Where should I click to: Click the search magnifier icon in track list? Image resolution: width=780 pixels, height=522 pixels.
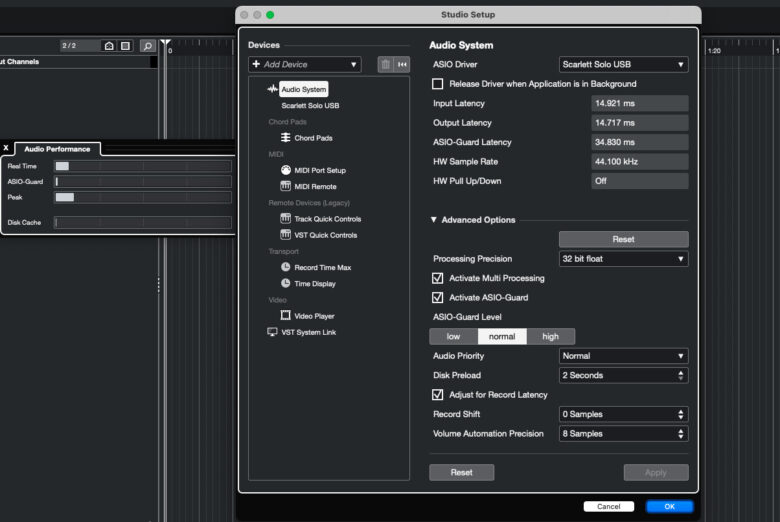(x=147, y=46)
